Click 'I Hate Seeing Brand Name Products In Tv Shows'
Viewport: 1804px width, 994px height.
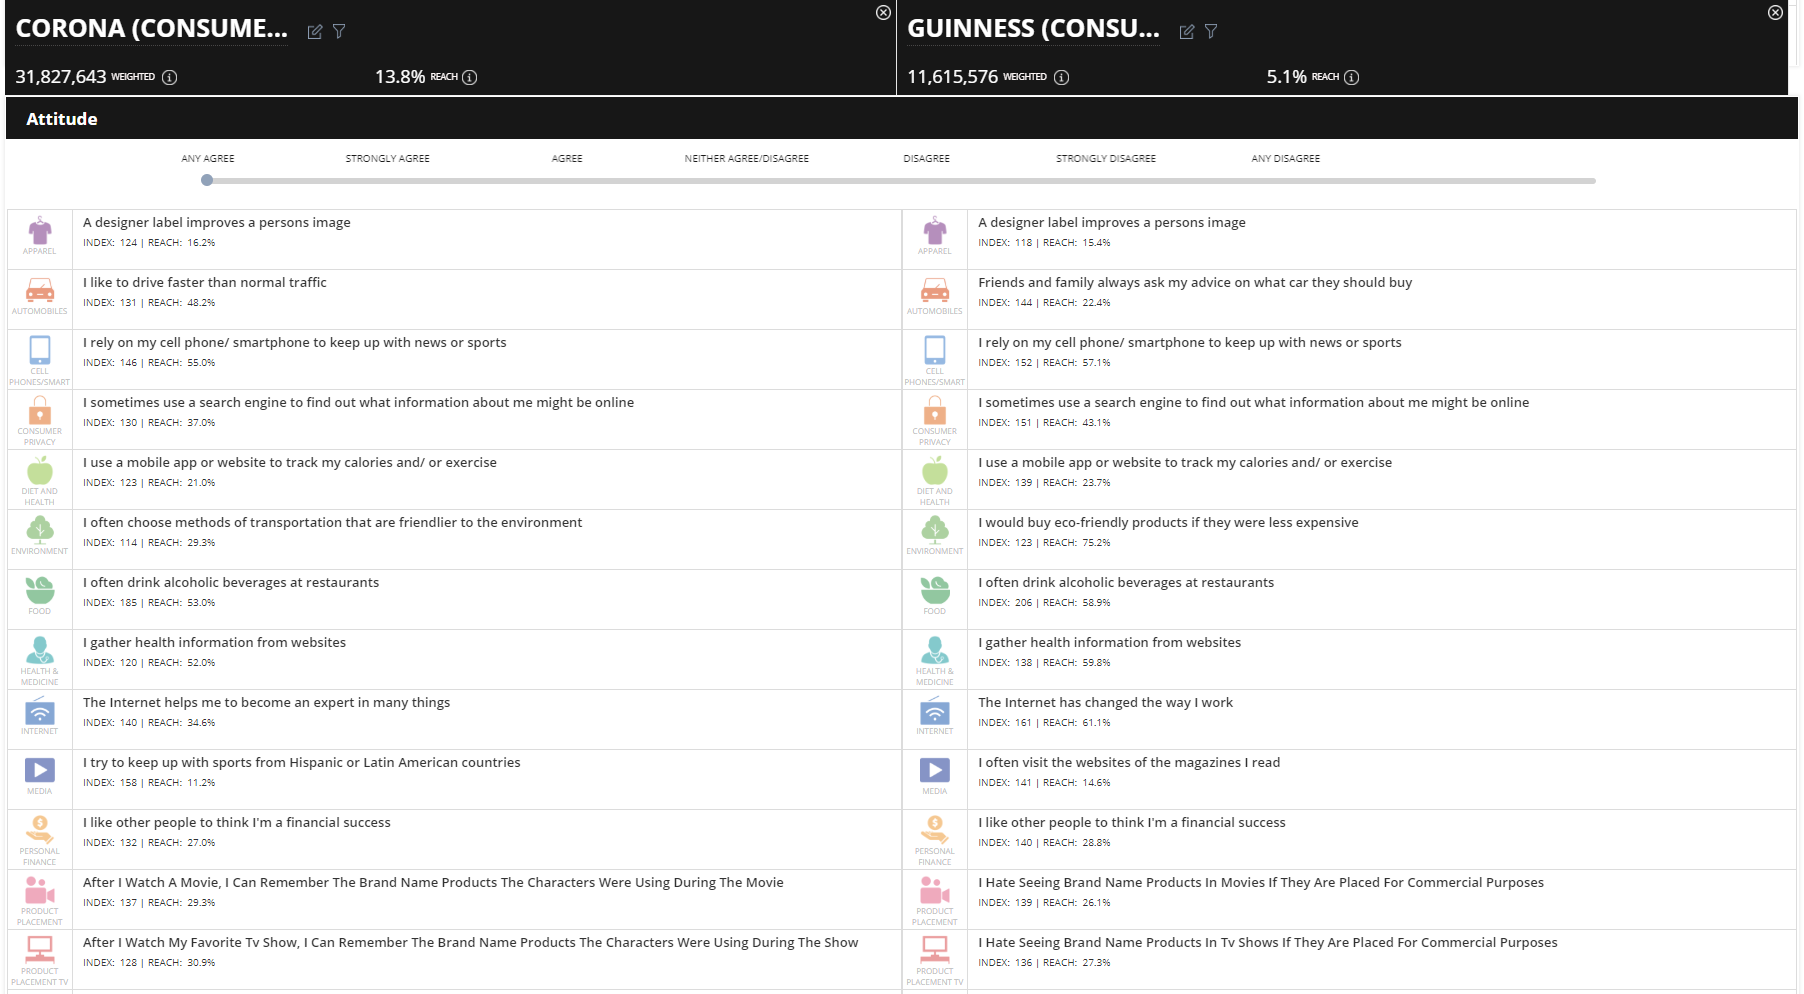pyautogui.click(x=1268, y=943)
